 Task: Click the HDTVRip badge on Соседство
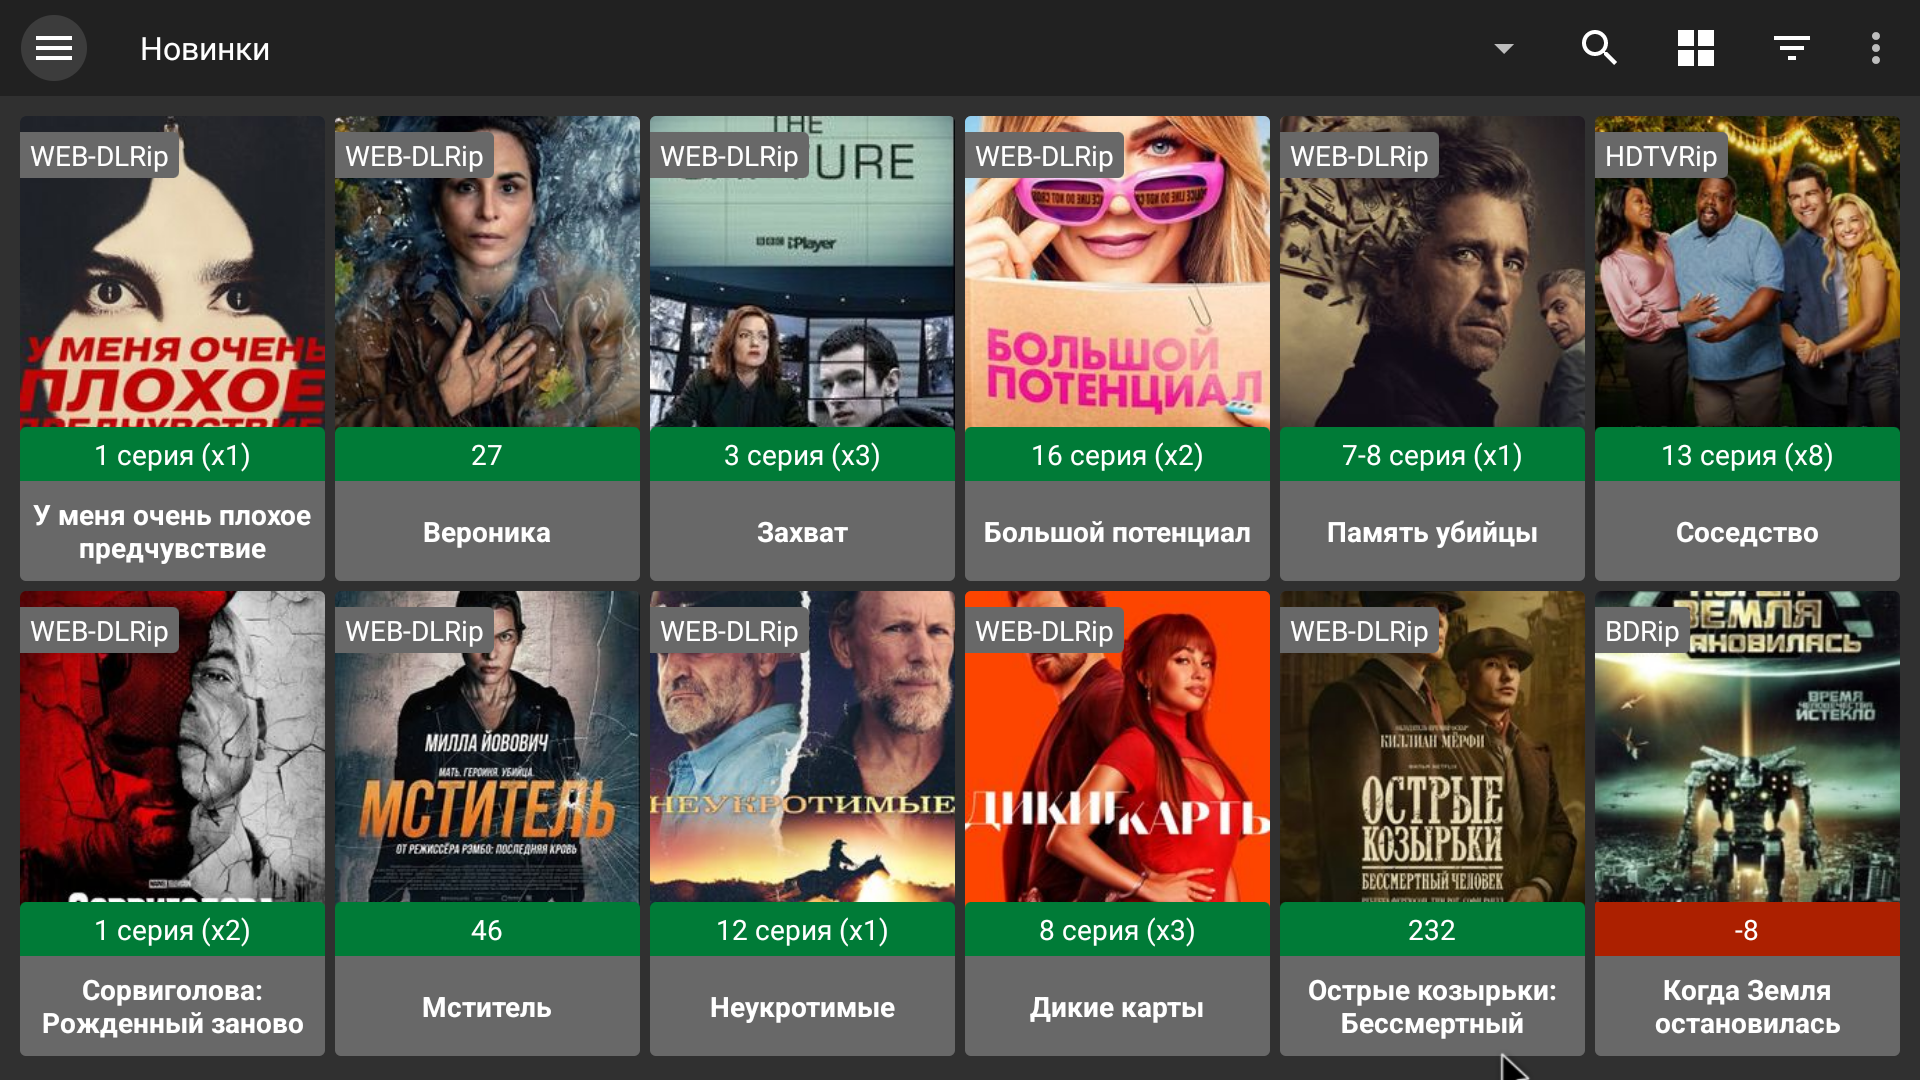(x=1660, y=156)
